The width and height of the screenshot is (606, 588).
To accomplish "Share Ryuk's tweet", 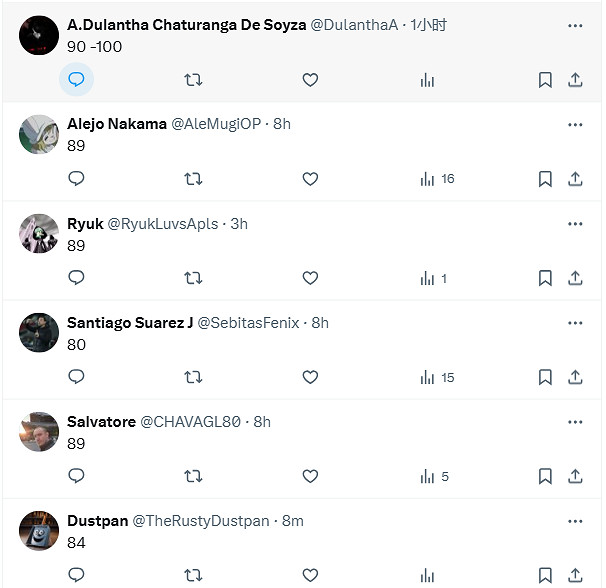I will pyautogui.click(x=575, y=278).
